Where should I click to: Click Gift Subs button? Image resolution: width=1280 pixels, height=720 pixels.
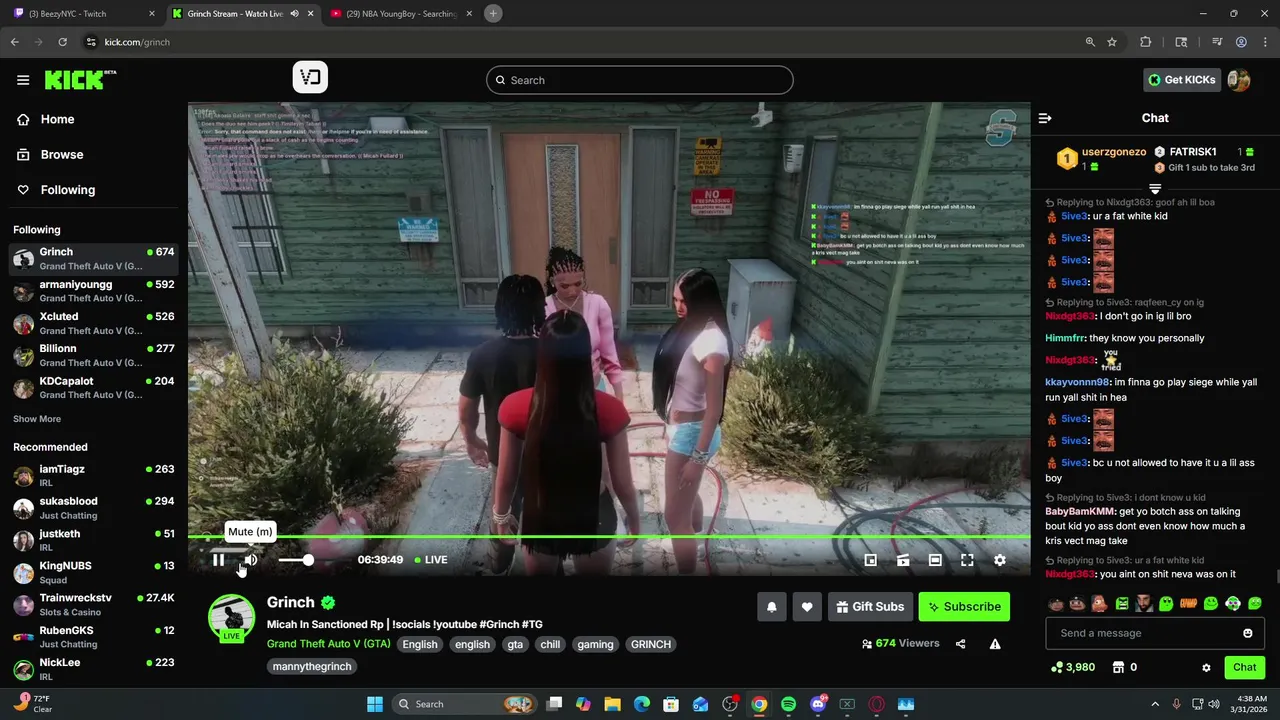870,606
